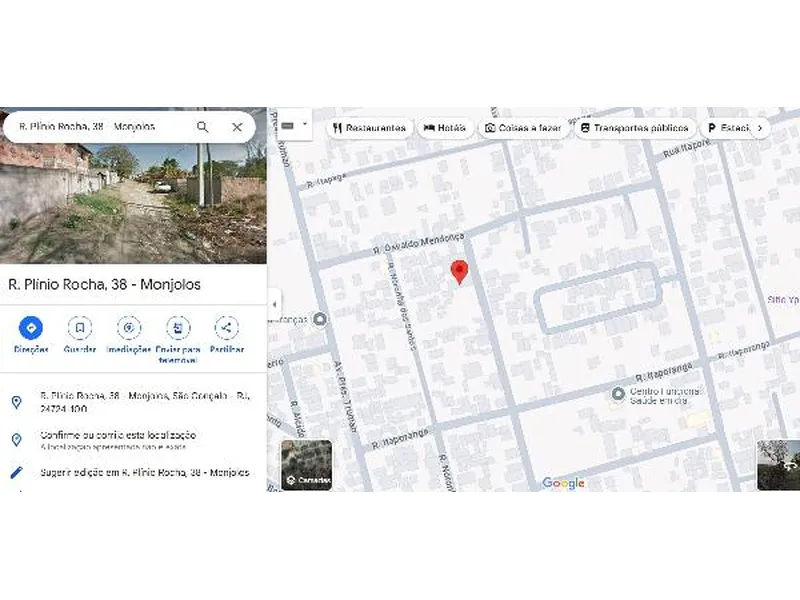Open the Street View photo of the street
The image size is (800, 600).
133,204
